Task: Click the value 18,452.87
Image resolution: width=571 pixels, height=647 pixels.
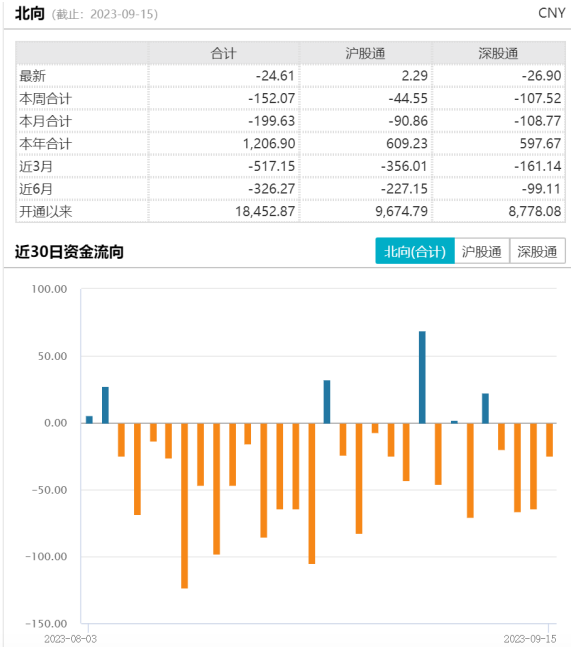Action: pos(265,212)
